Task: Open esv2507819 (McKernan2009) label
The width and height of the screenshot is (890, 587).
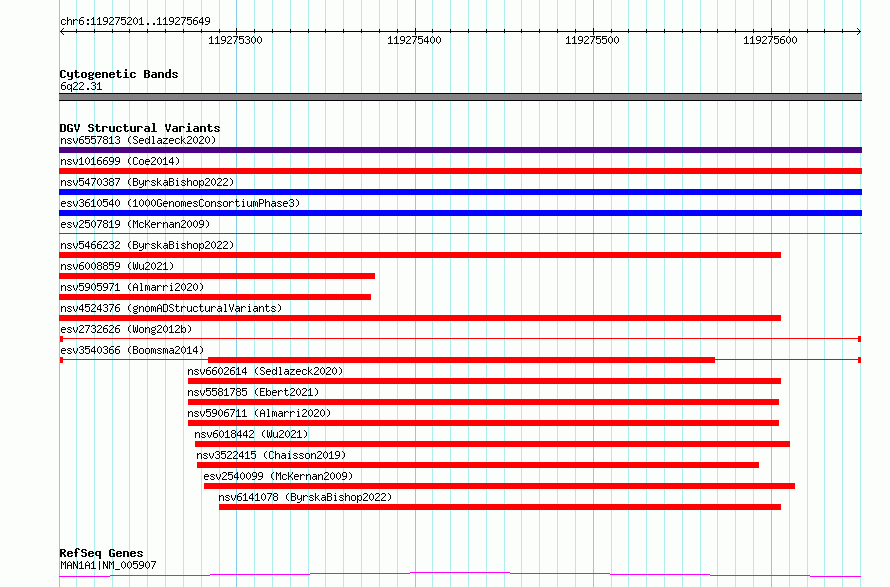Action: coord(135,224)
